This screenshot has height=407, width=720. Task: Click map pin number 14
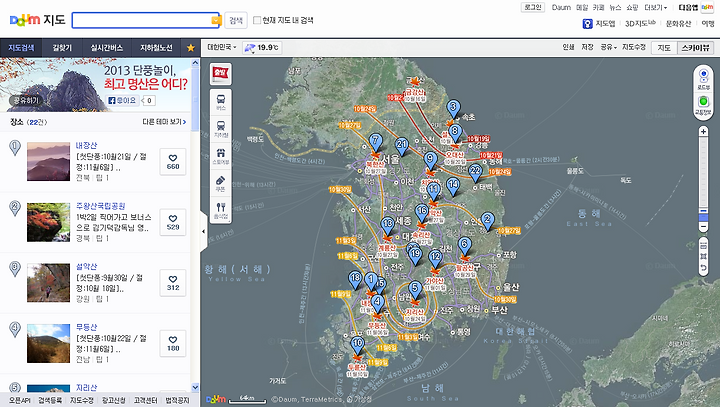(453, 187)
